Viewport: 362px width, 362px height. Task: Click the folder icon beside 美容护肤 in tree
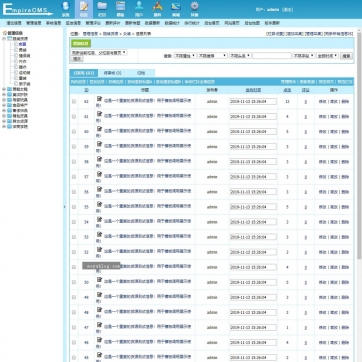[9, 95]
